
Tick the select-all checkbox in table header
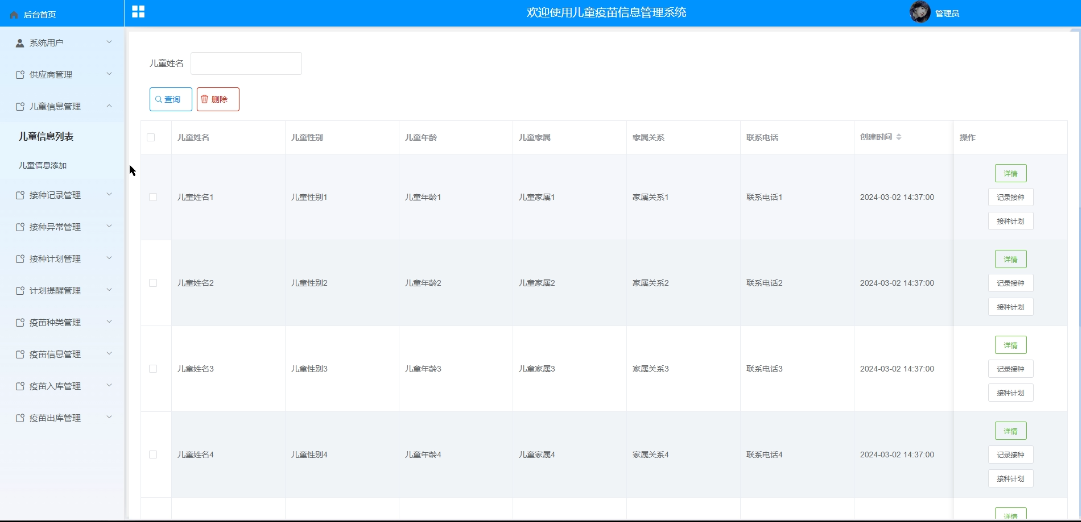(x=151, y=137)
